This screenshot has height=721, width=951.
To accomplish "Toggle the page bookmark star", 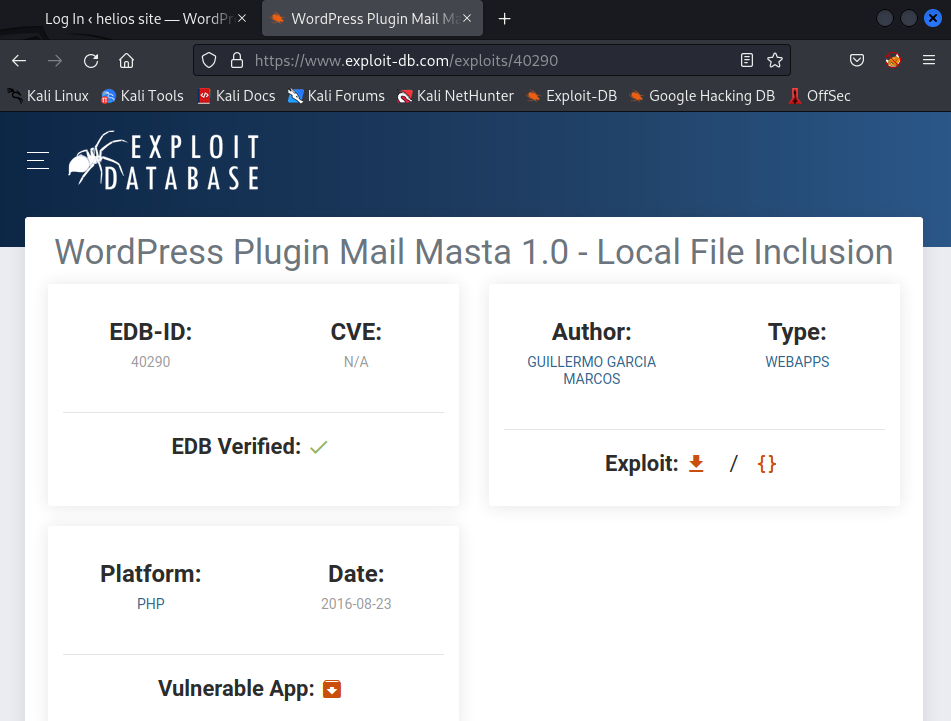I will (x=775, y=60).
